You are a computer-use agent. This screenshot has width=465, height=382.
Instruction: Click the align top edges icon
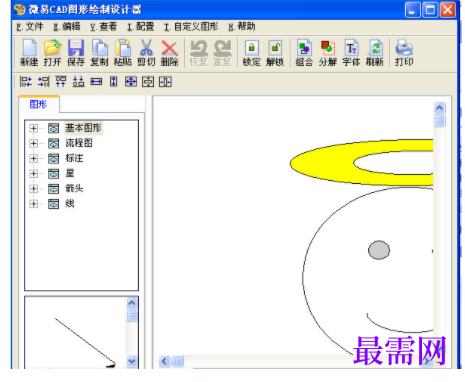tap(61, 81)
